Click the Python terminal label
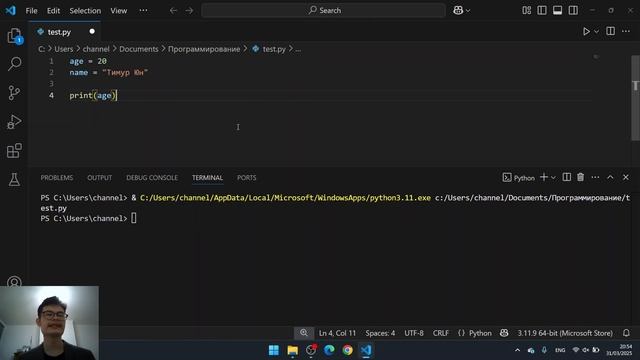640x360 pixels. (518, 178)
